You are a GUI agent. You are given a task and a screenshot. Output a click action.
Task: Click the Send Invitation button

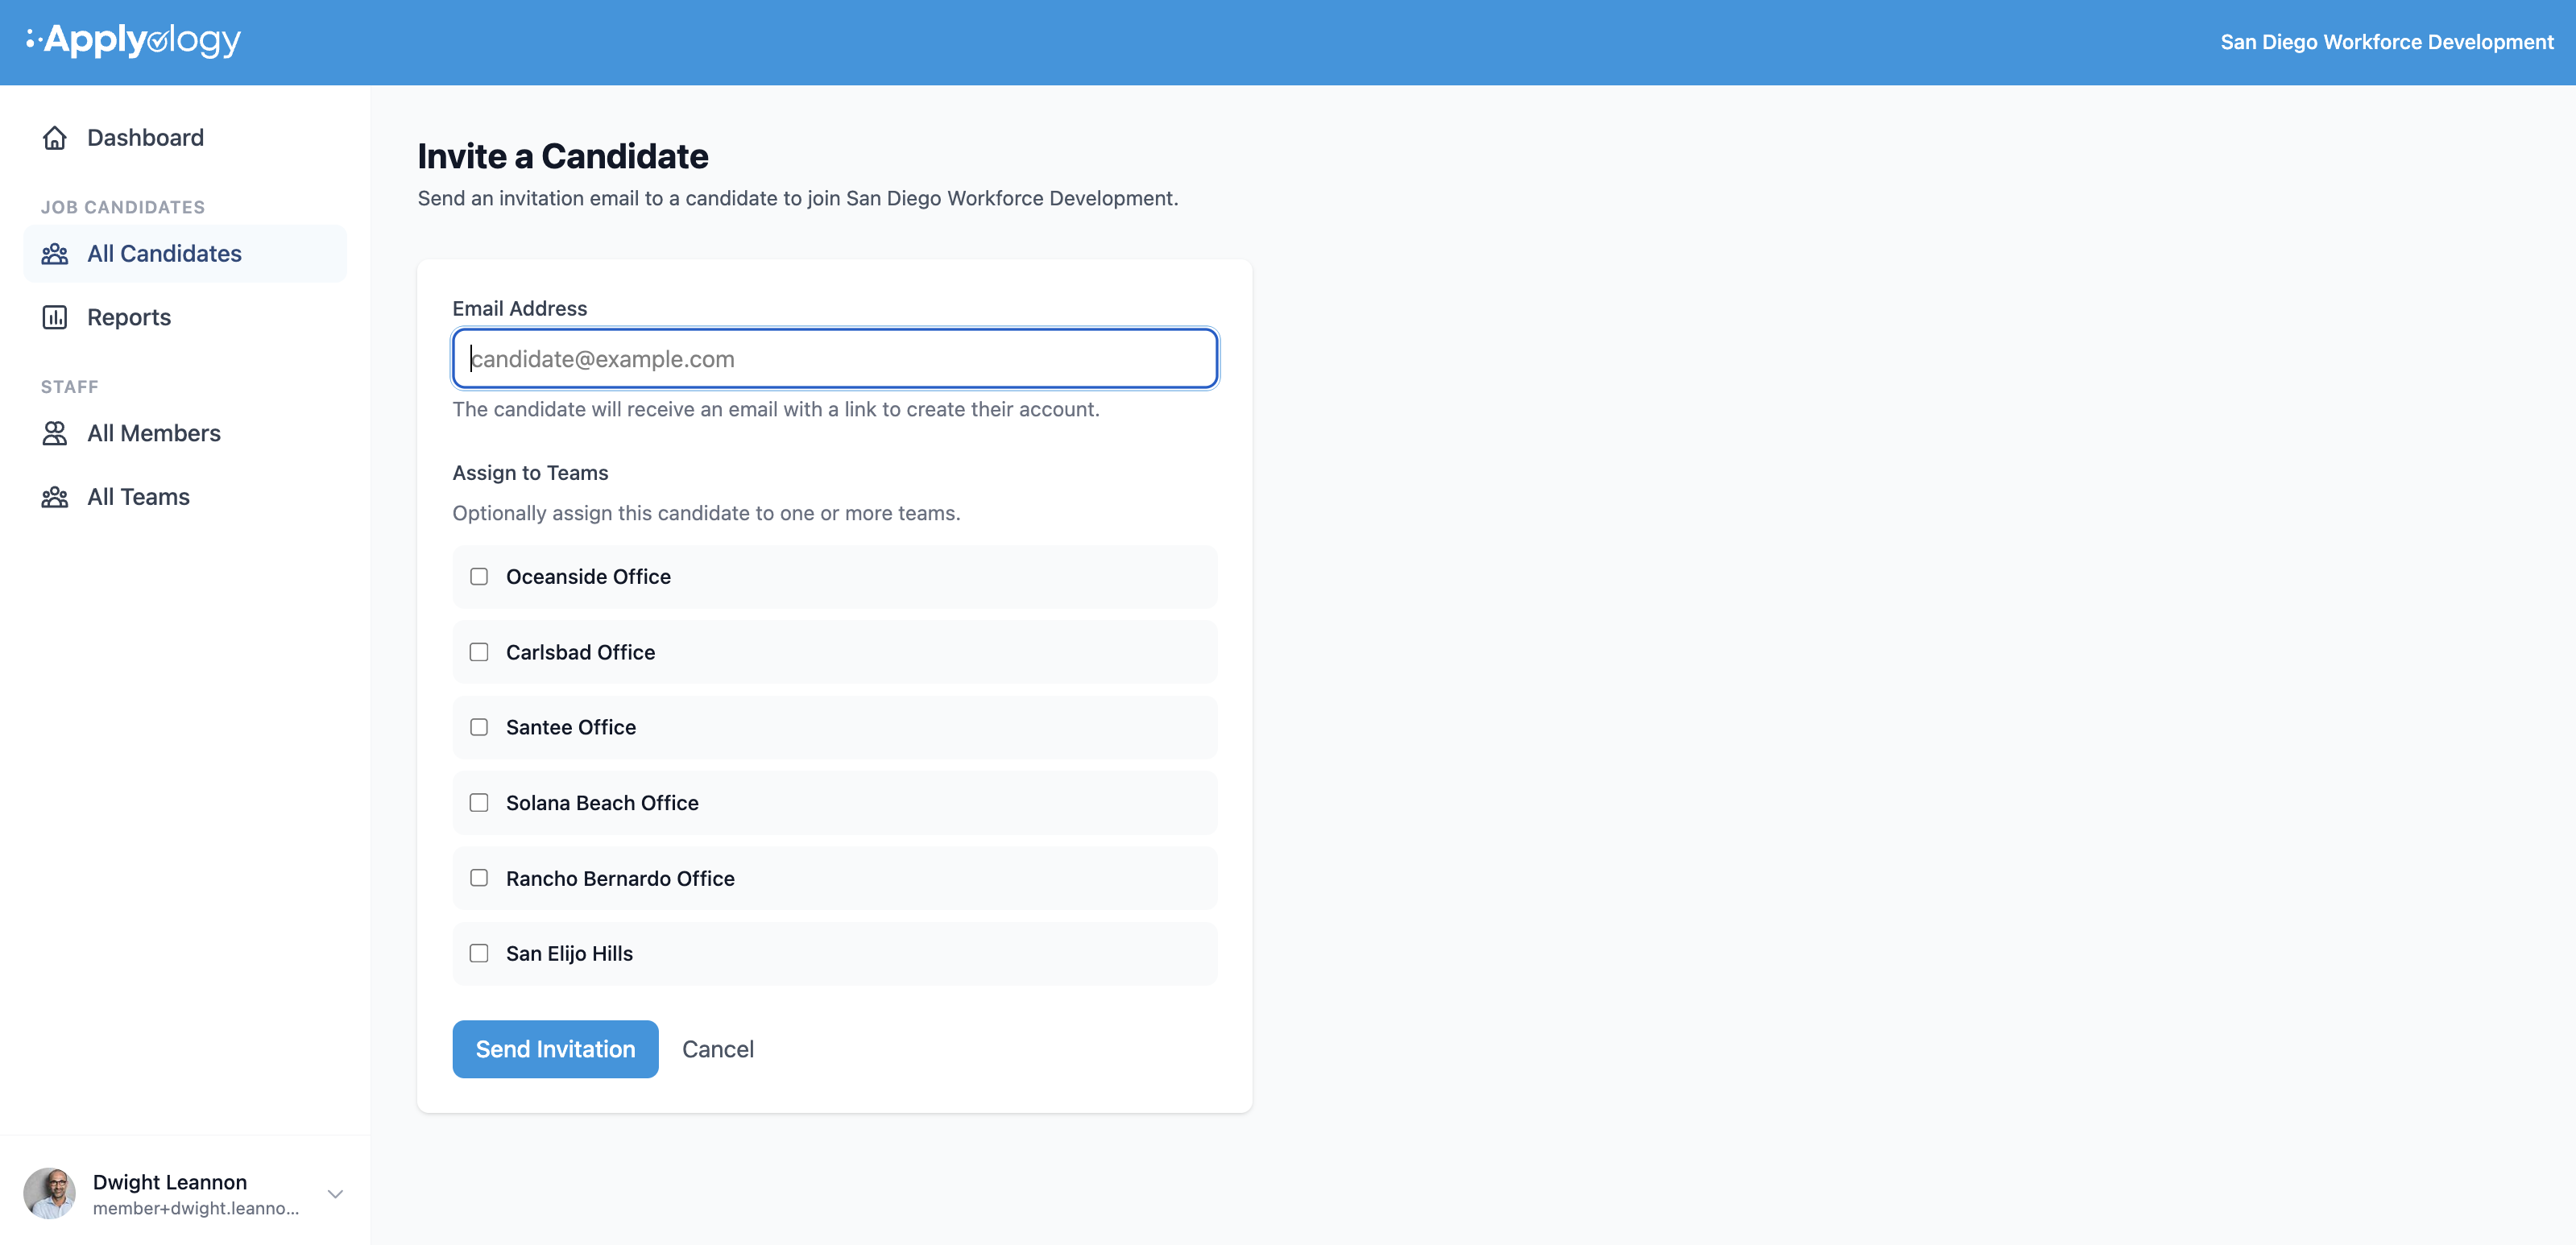point(555,1050)
